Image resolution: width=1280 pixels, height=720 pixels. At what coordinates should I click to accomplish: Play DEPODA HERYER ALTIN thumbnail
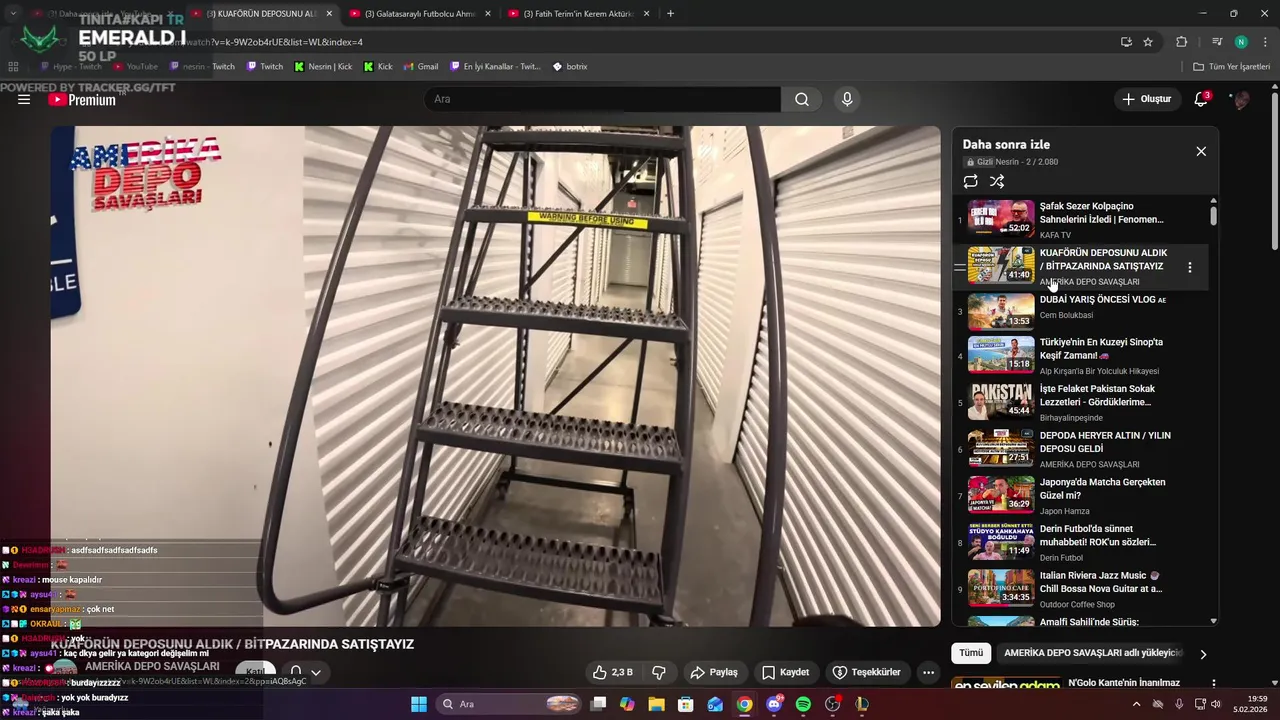click(x=1001, y=448)
